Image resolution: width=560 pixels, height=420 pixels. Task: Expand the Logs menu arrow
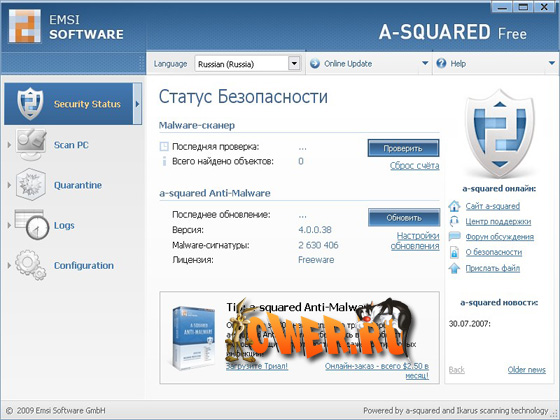coord(9,225)
